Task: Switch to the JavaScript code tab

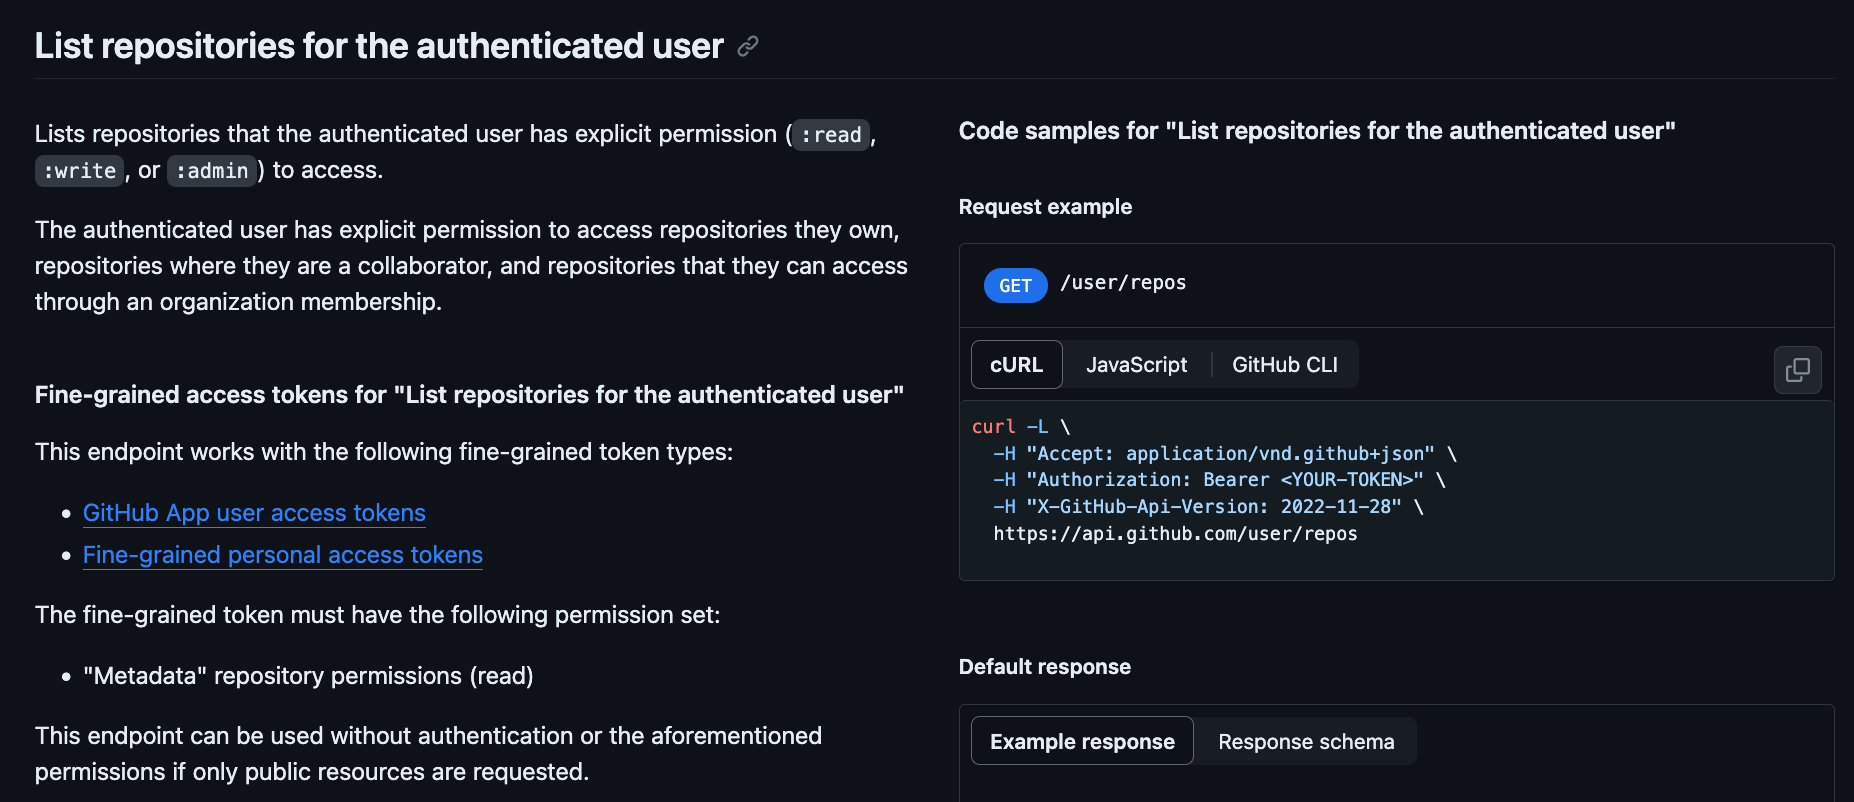Action: click(1136, 365)
